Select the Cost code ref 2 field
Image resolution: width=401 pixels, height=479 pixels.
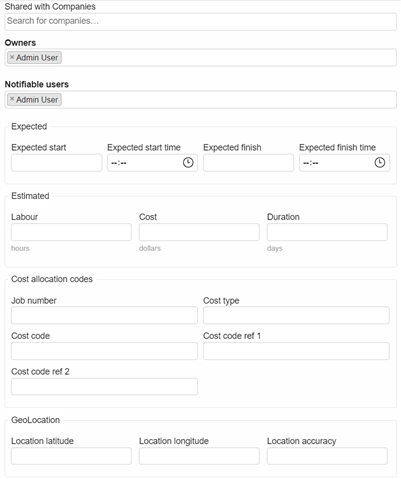click(x=104, y=387)
